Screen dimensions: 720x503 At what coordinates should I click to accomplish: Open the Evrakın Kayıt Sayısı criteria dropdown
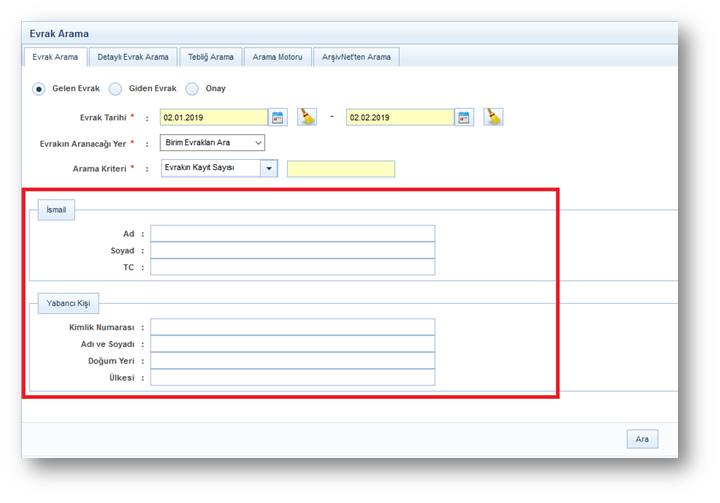268,168
